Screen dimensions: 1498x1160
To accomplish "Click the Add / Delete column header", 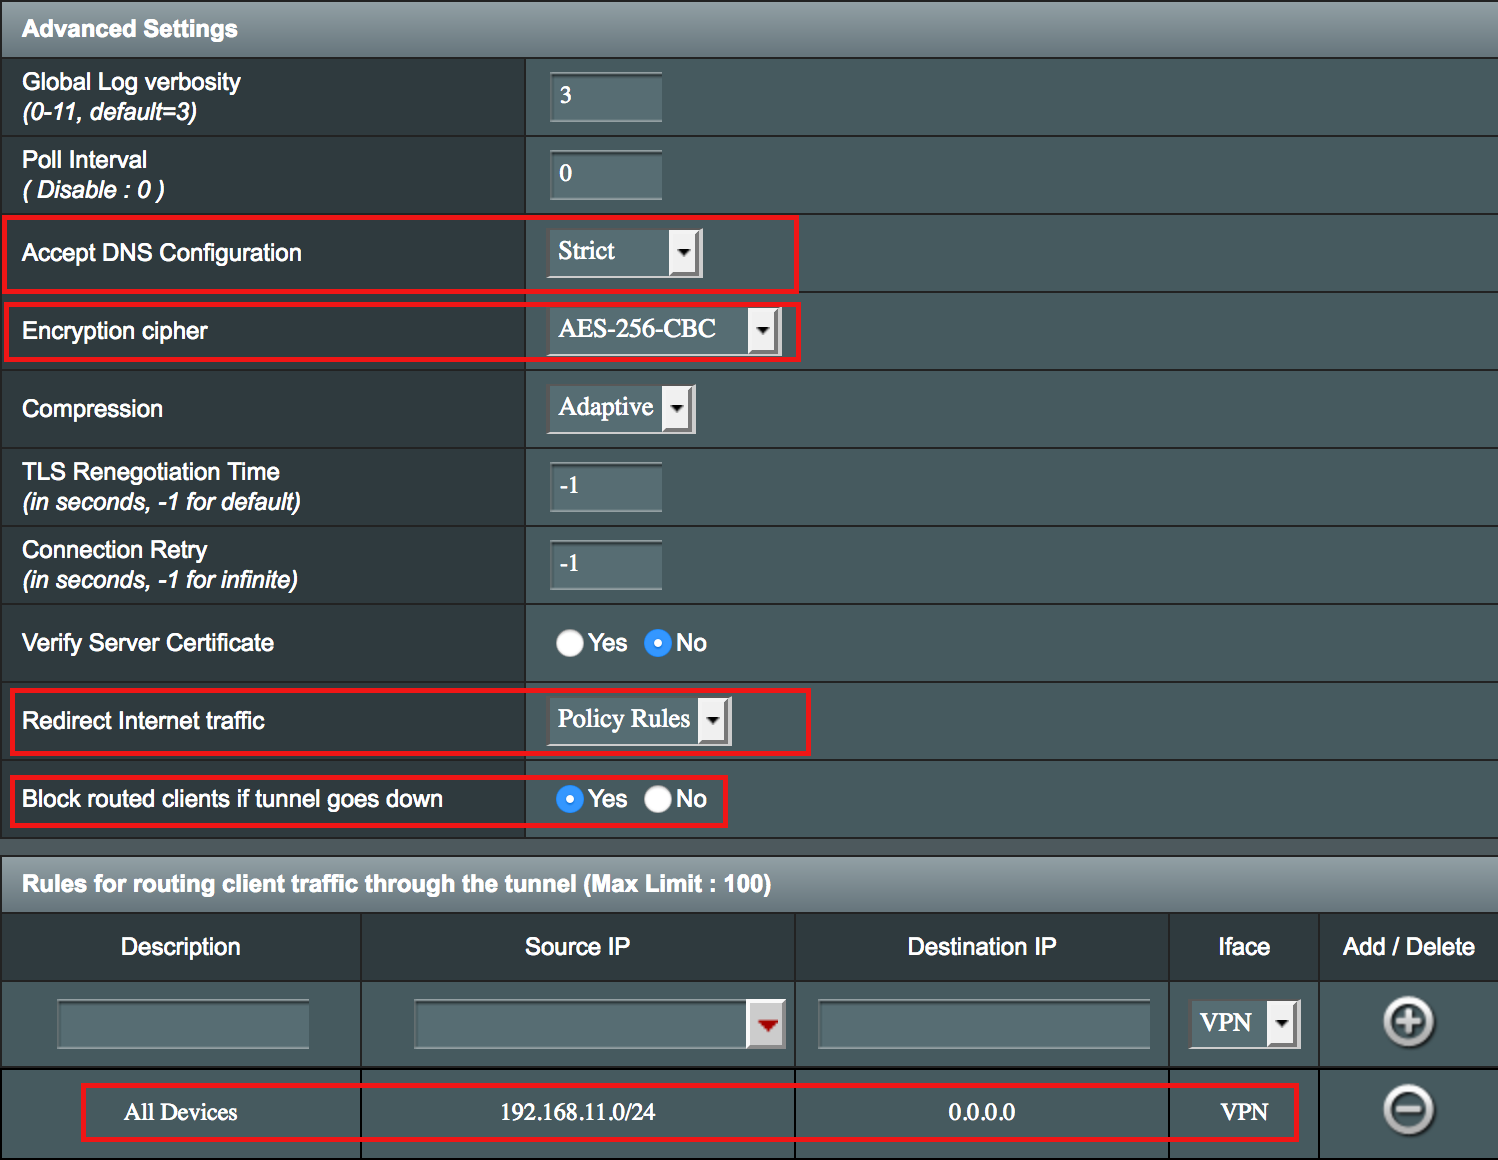I will [x=1409, y=947].
